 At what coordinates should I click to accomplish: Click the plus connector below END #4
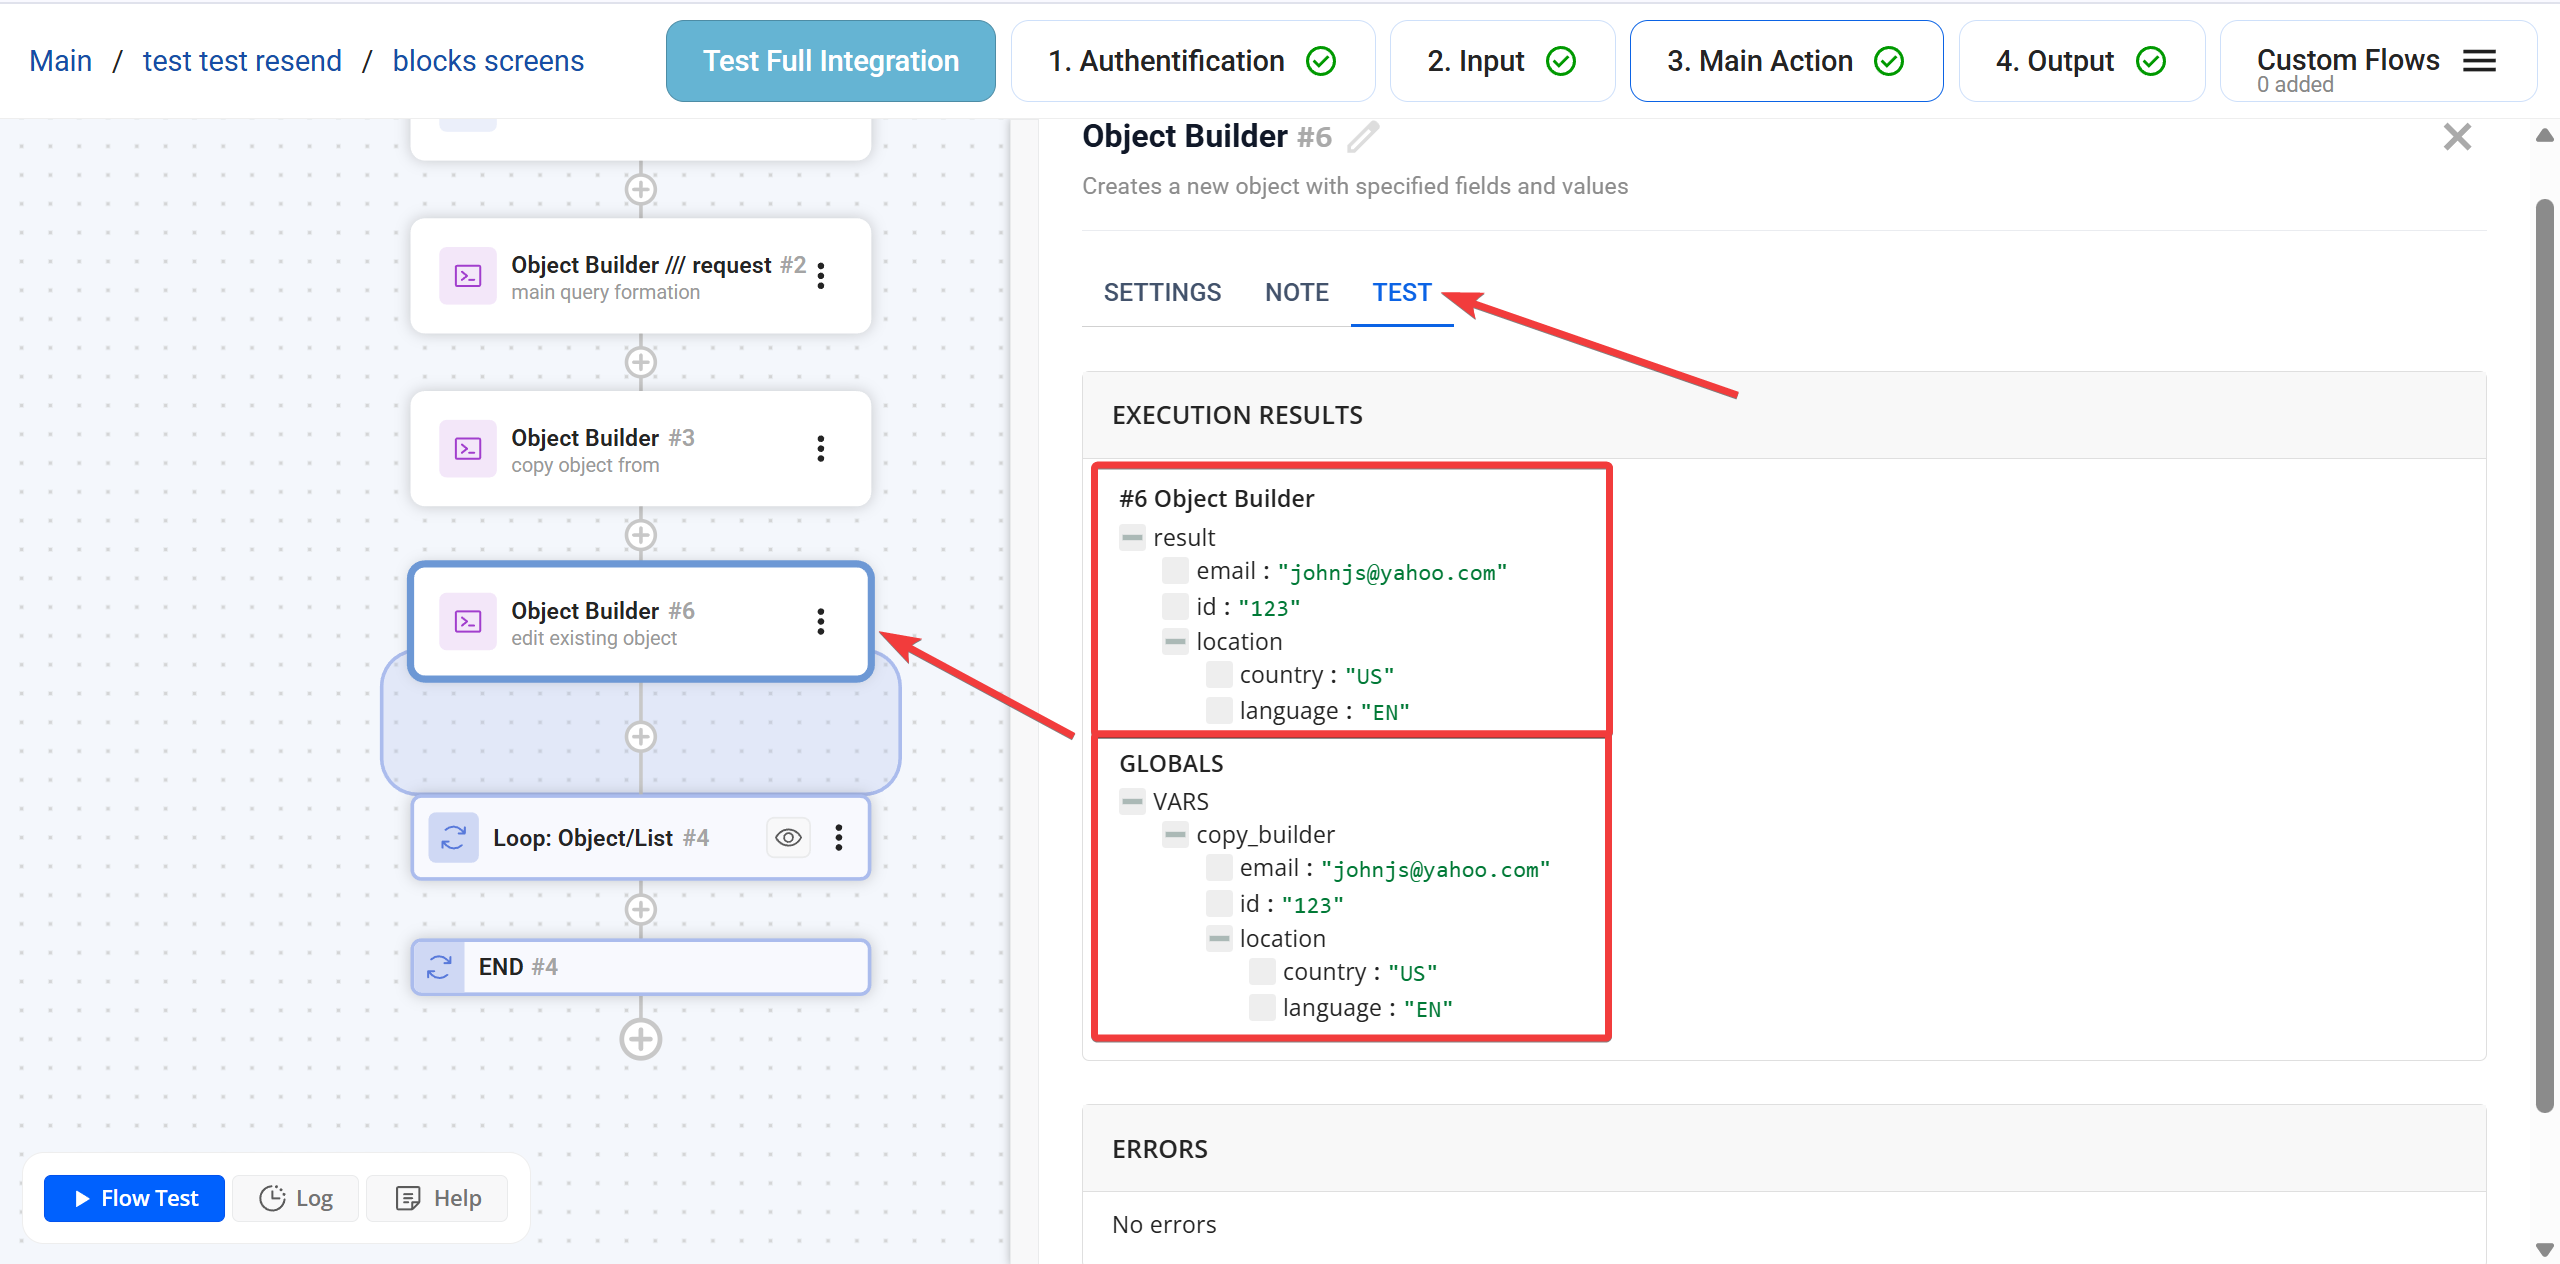pyautogui.click(x=640, y=1039)
